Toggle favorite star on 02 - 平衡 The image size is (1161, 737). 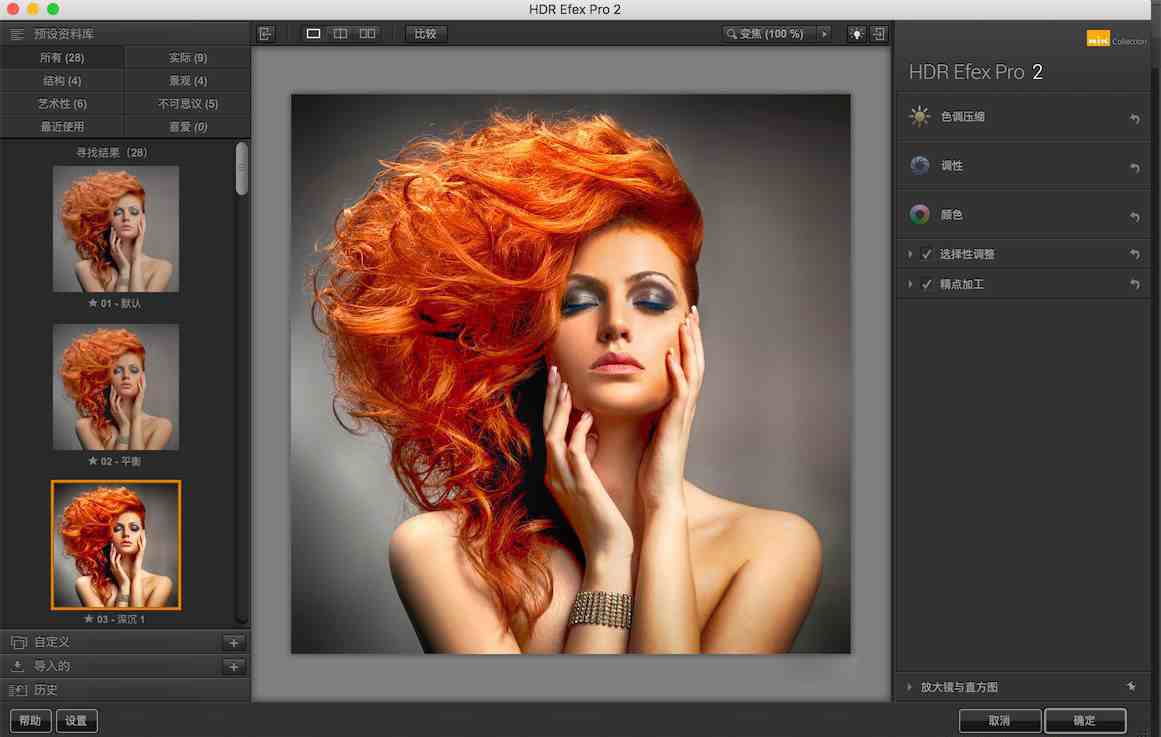[93, 461]
